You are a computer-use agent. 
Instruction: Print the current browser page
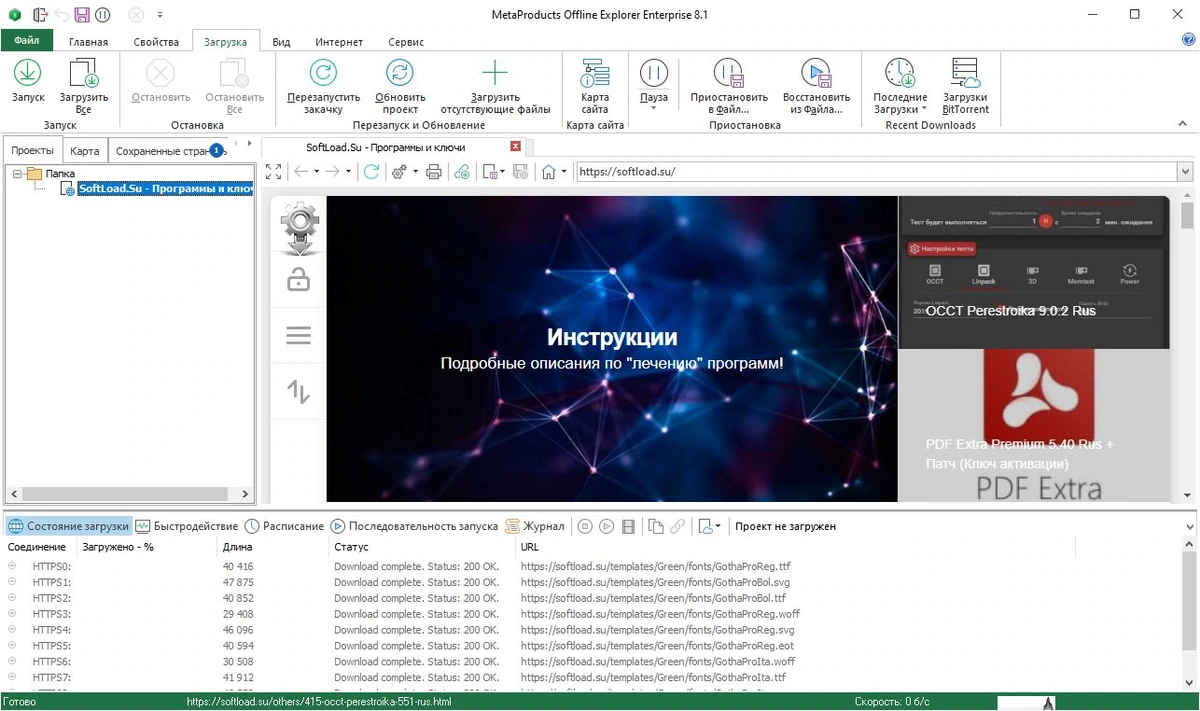(x=434, y=172)
